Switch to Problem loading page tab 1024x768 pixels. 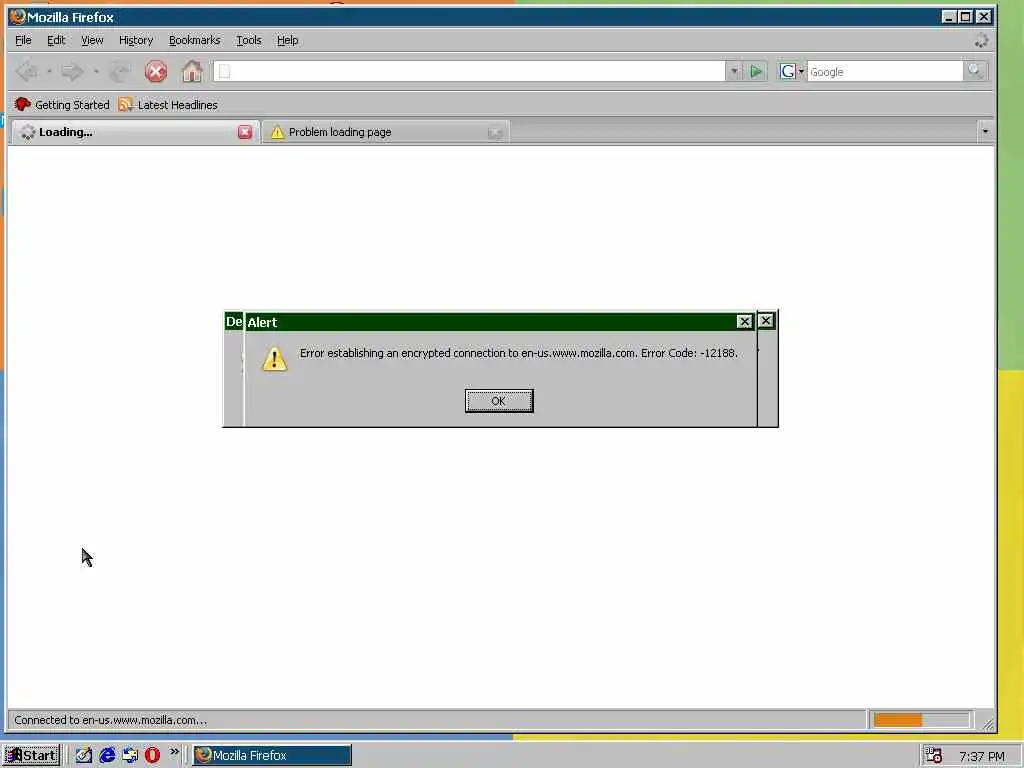(x=386, y=132)
